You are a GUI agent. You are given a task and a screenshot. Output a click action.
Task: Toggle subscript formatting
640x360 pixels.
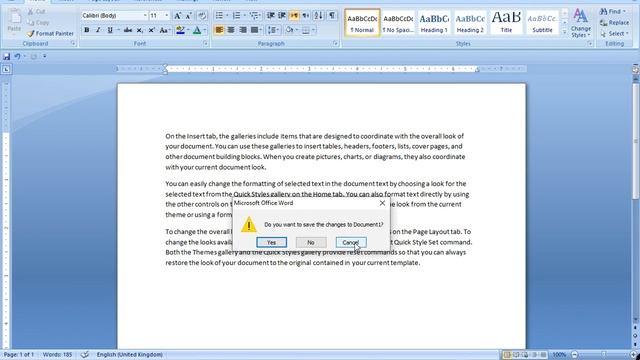coord(140,30)
